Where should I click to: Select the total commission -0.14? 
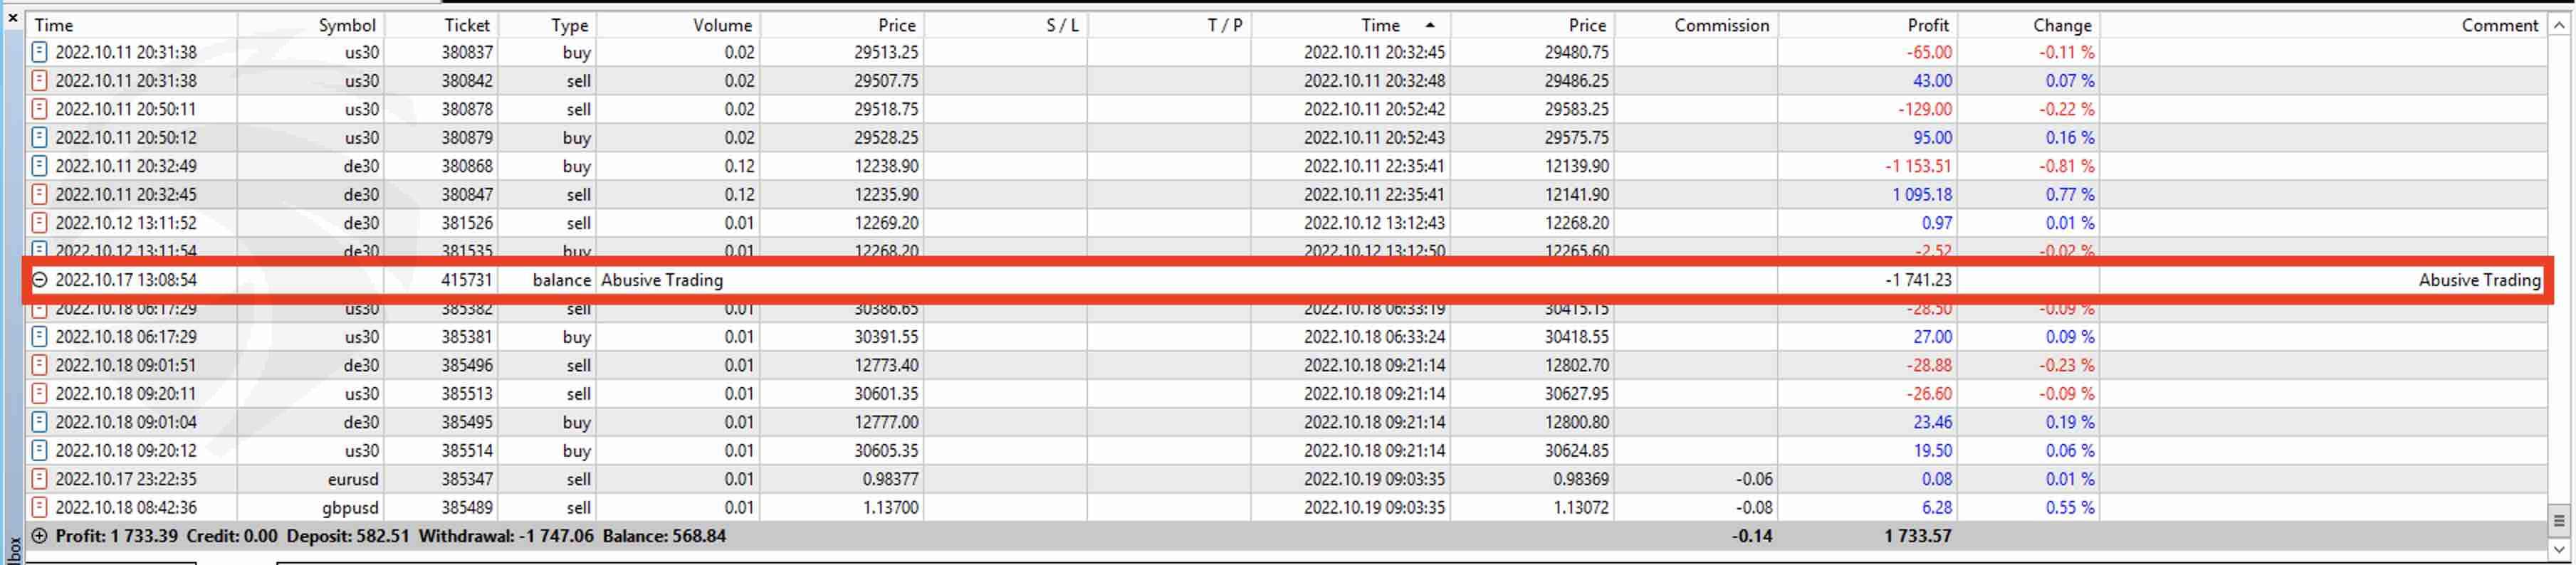(x=1752, y=536)
